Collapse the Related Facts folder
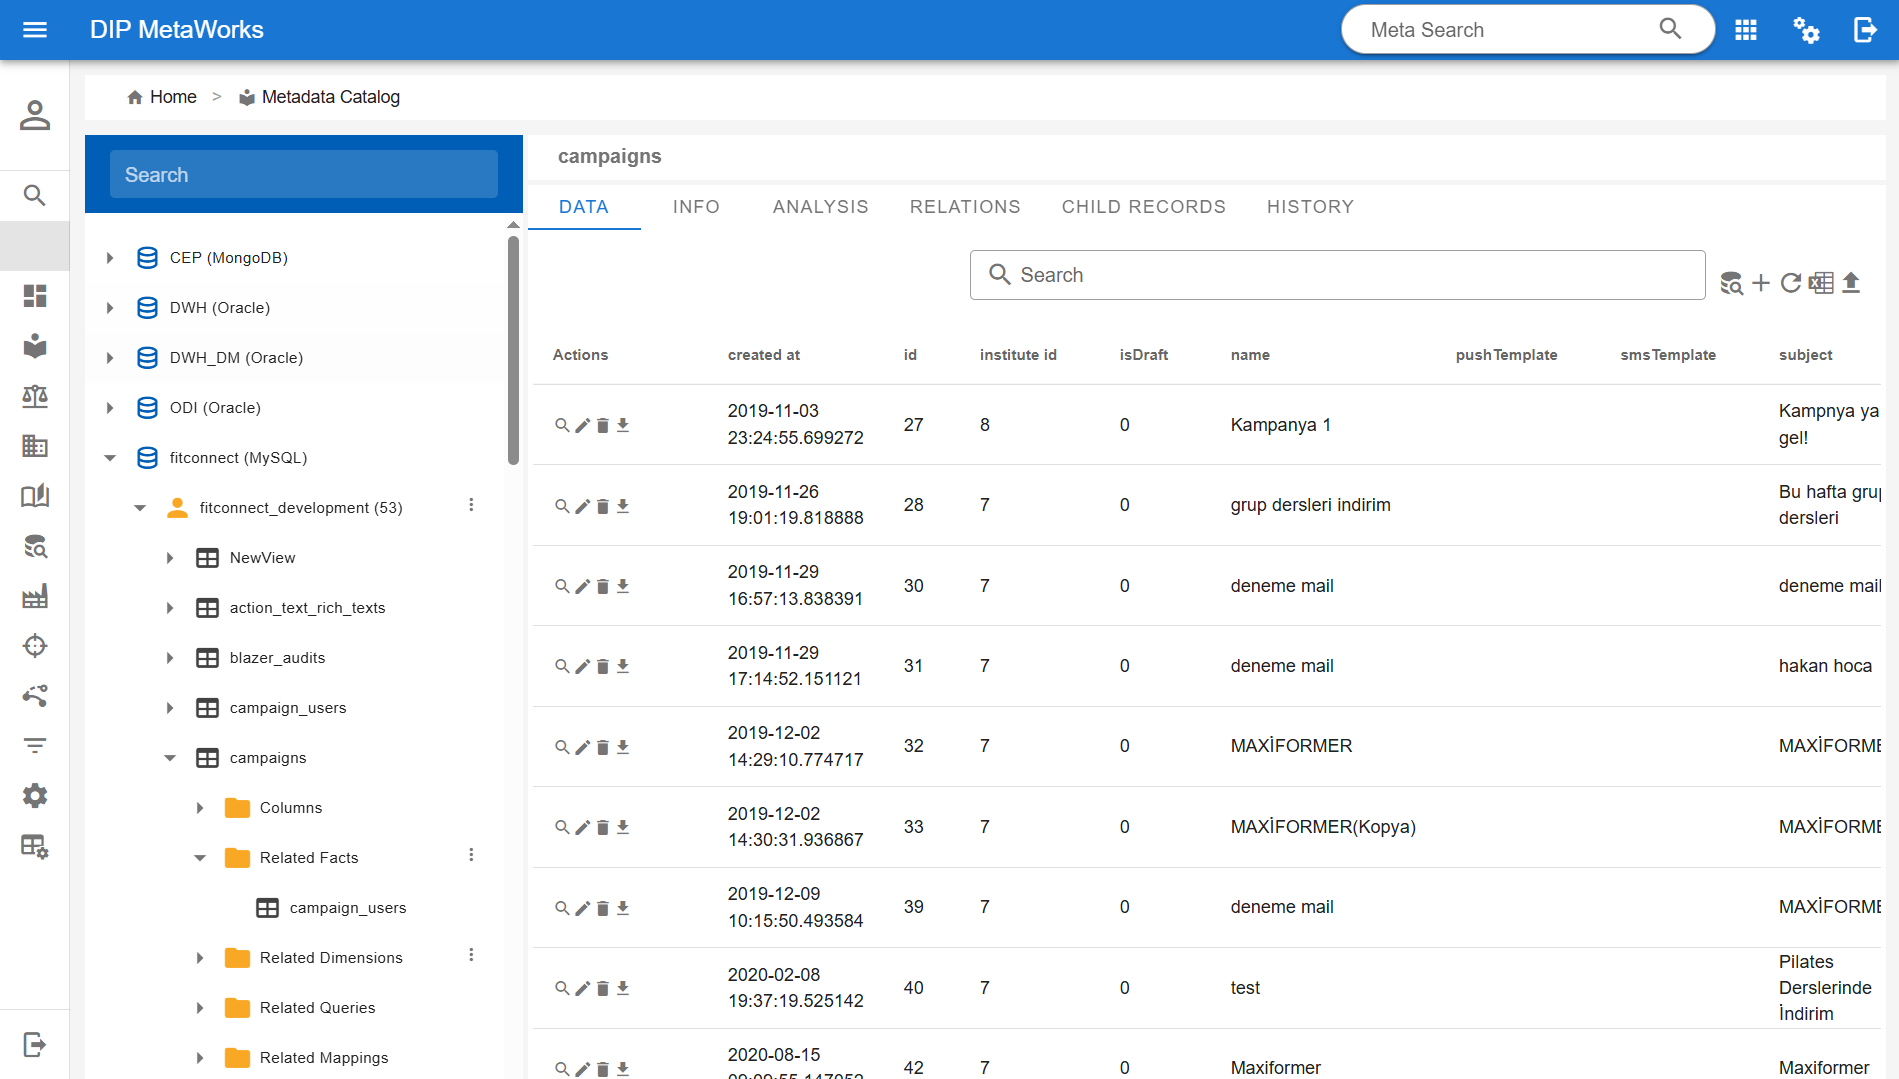The width and height of the screenshot is (1899, 1079). (x=200, y=858)
